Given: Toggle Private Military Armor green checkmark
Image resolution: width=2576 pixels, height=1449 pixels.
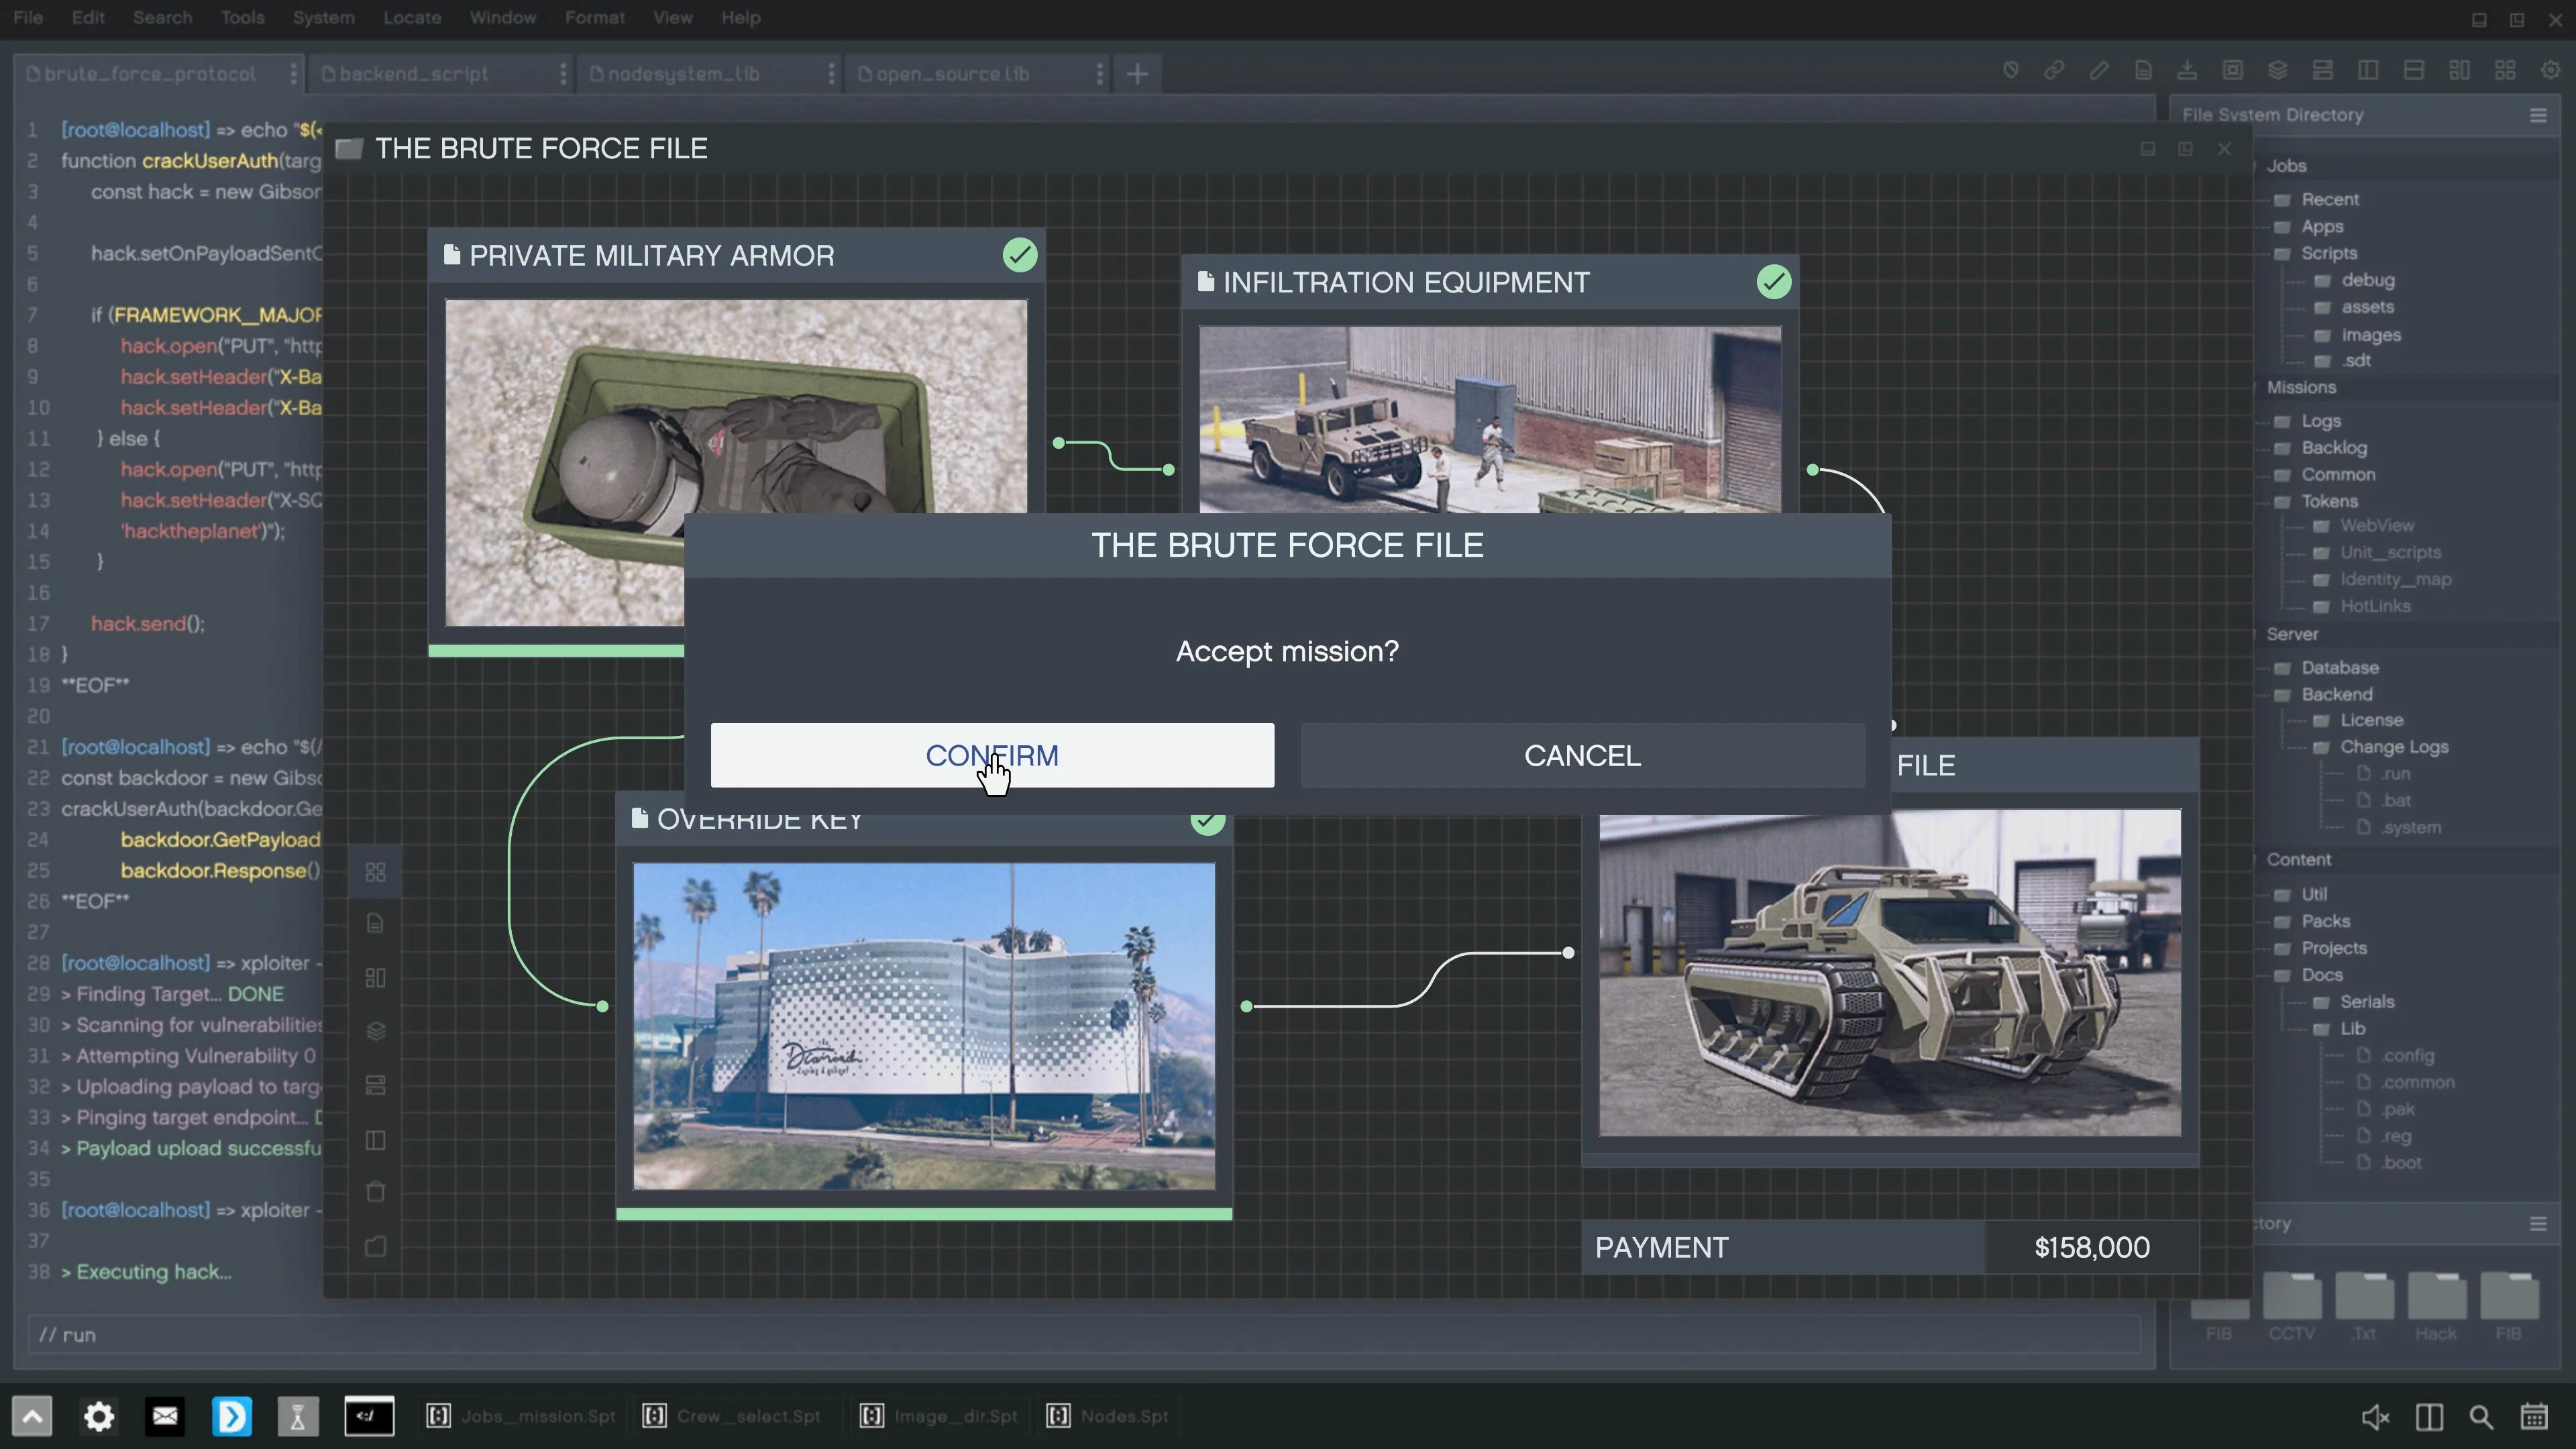Looking at the screenshot, I should pos(1020,255).
